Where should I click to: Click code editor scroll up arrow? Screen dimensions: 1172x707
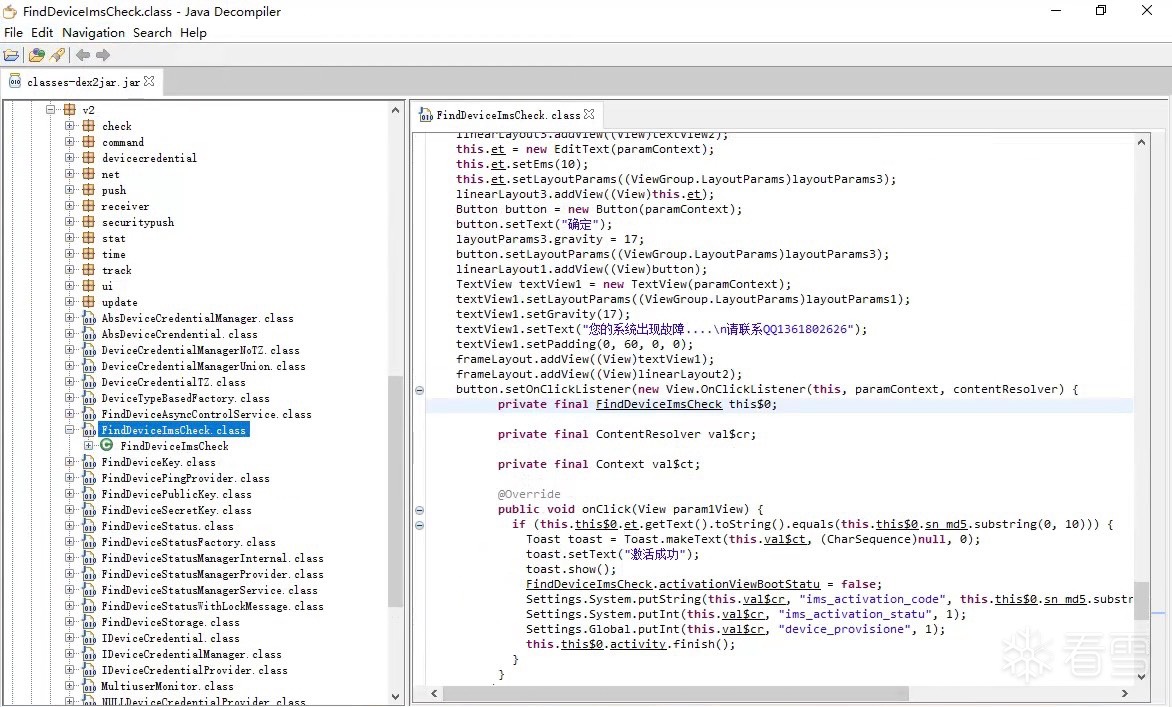coord(1141,142)
